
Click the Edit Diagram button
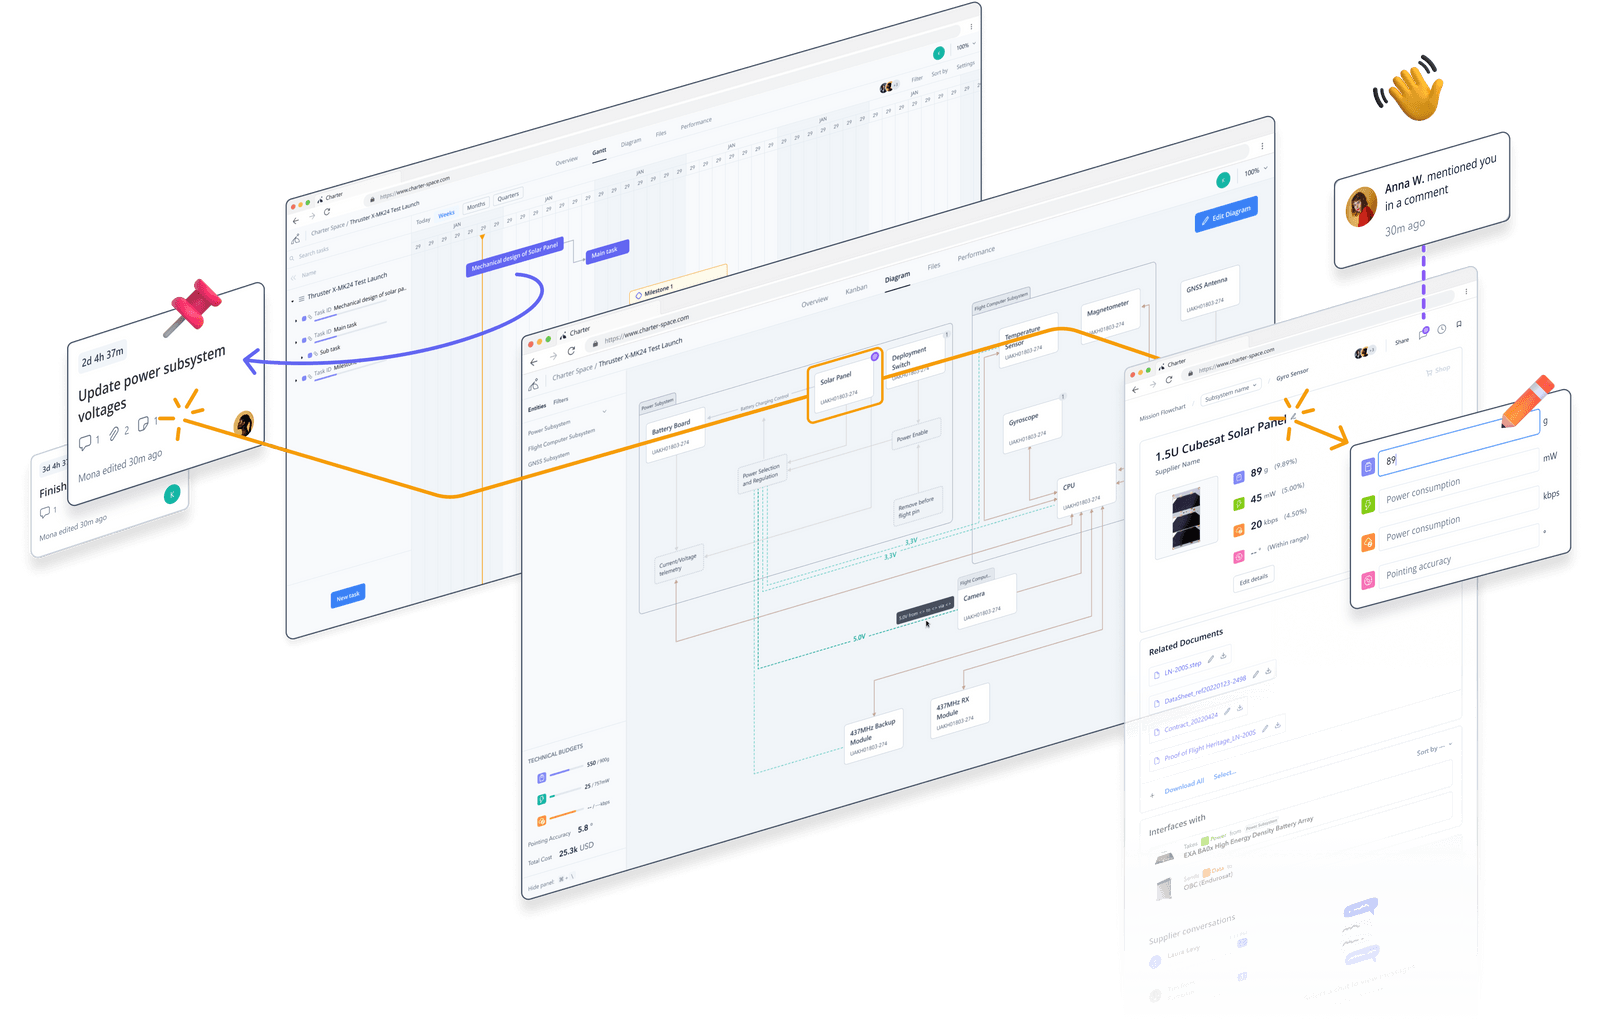1226,214
